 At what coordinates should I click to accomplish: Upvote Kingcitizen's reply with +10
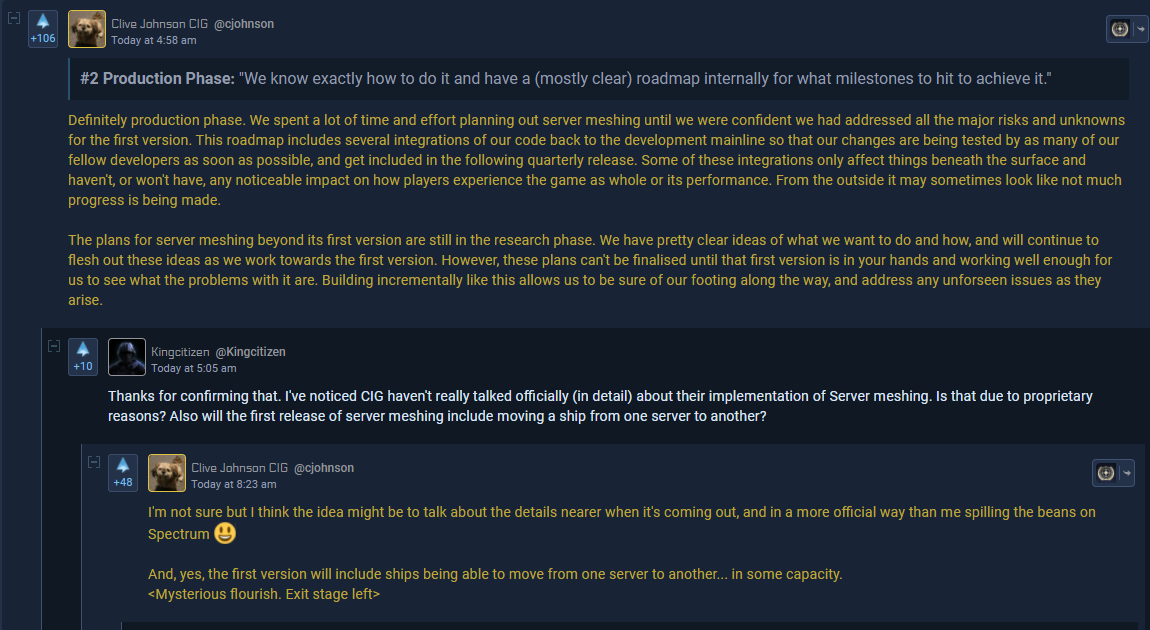83,350
